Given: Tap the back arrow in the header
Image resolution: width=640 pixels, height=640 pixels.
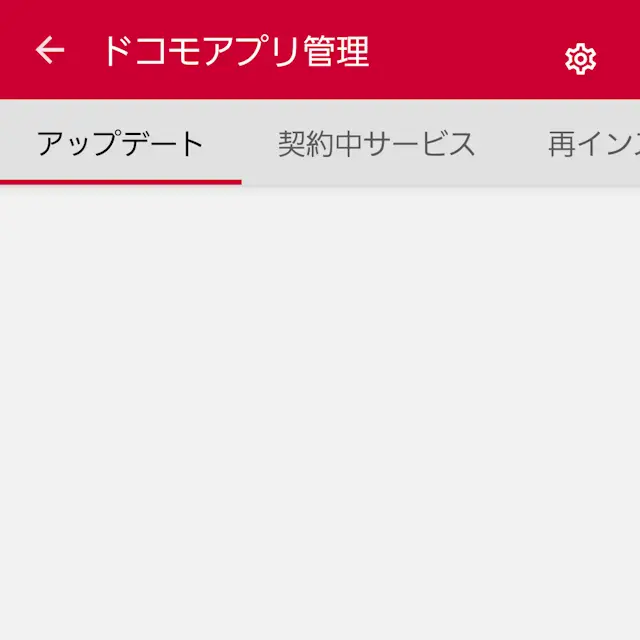Looking at the screenshot, I should click(x=50, y=50).
